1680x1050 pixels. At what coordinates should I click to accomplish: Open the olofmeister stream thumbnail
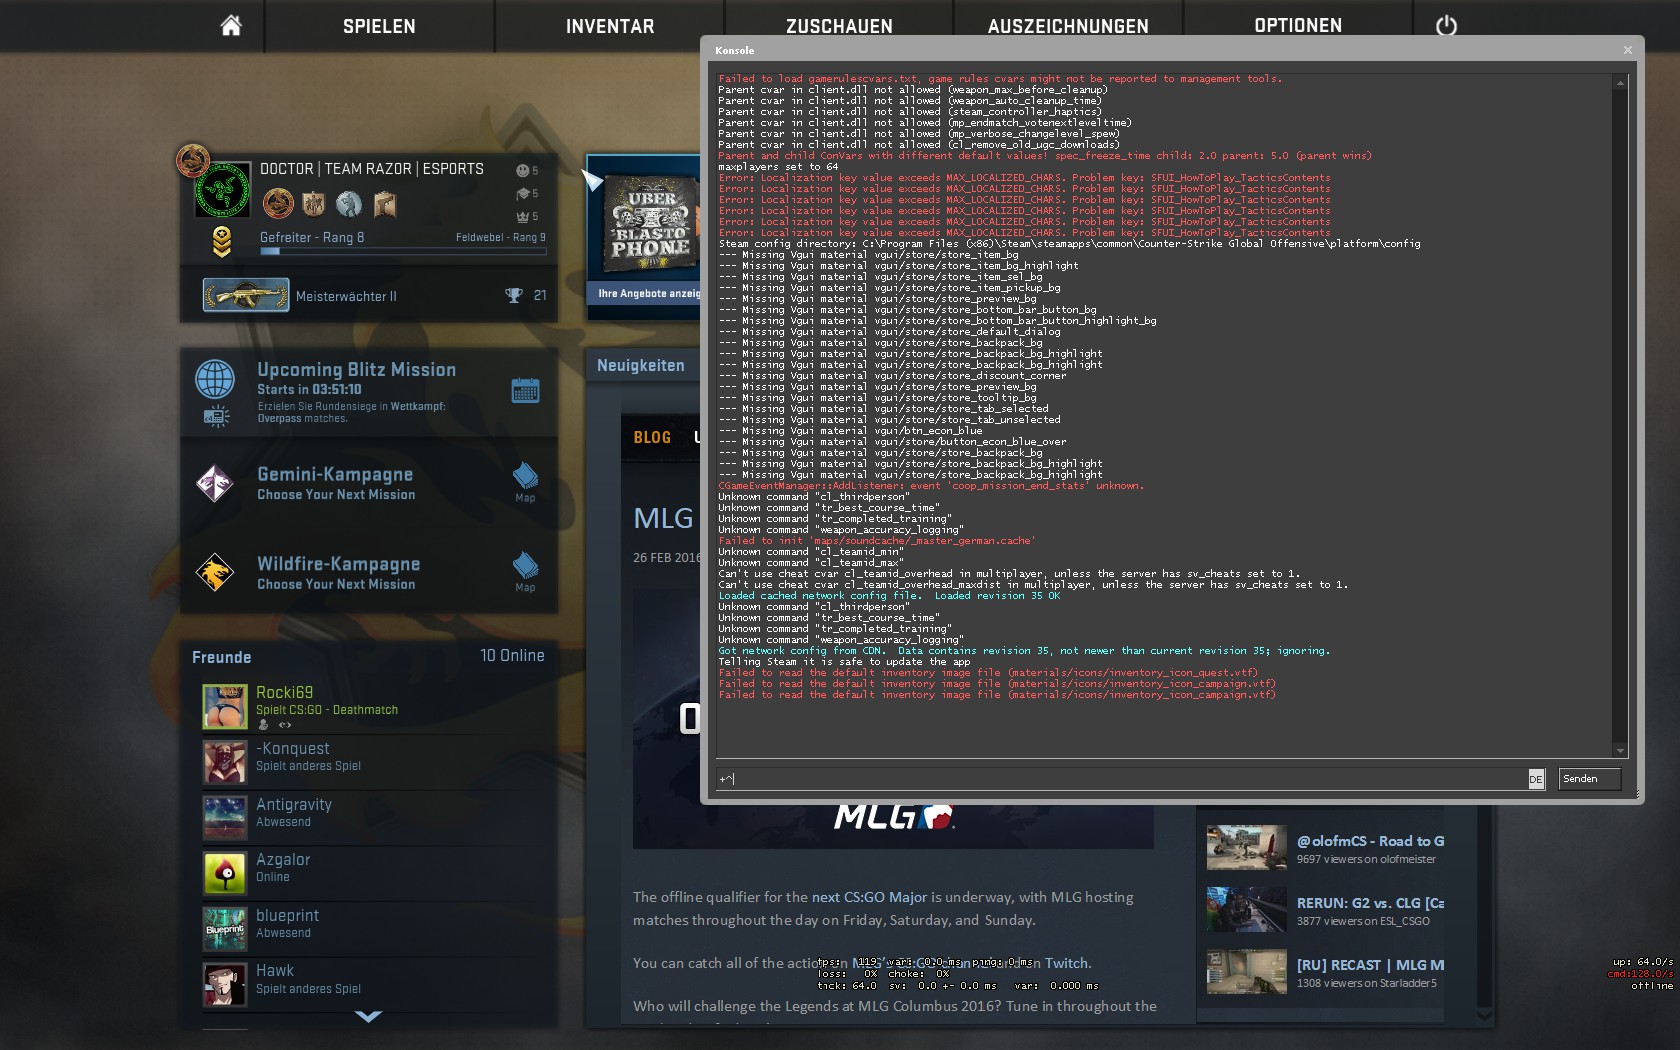pos(1246,848)
